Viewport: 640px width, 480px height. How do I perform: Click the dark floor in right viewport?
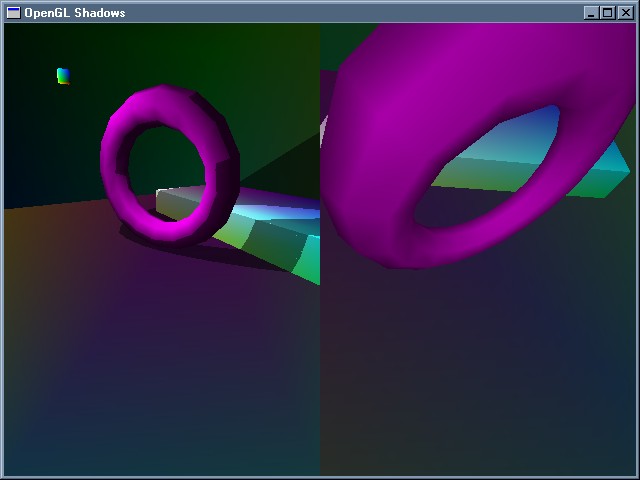click(x=480, y=380)
